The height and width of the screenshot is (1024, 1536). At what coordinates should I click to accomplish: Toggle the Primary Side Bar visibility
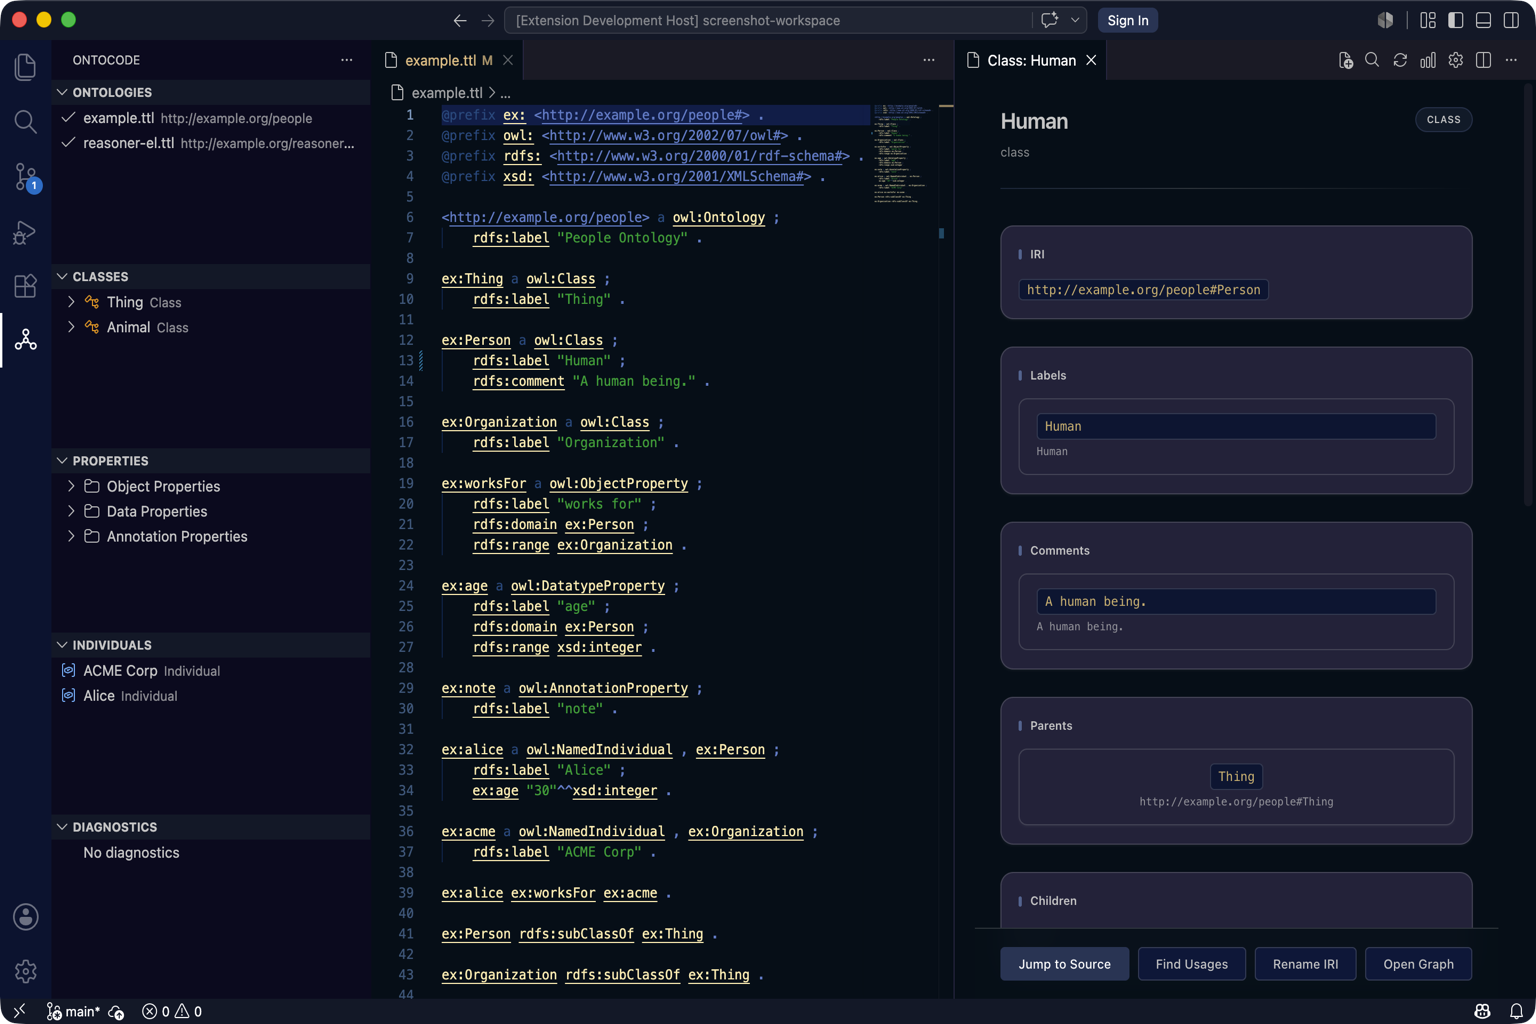(x=1456, y=20)
